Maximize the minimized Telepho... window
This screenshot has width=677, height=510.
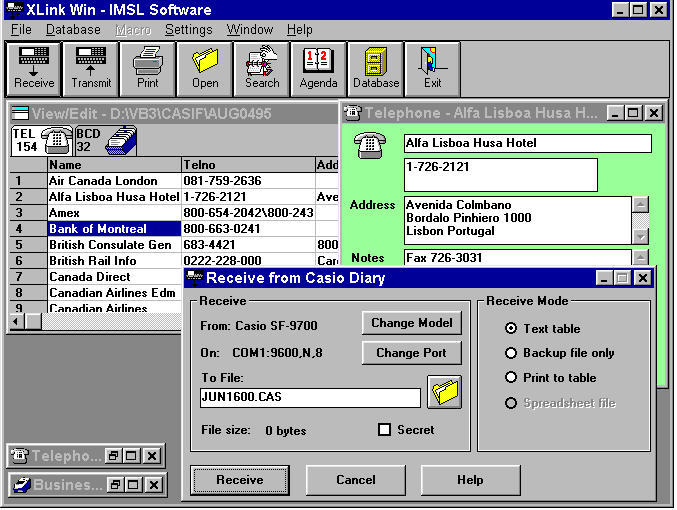coord(132,456)
